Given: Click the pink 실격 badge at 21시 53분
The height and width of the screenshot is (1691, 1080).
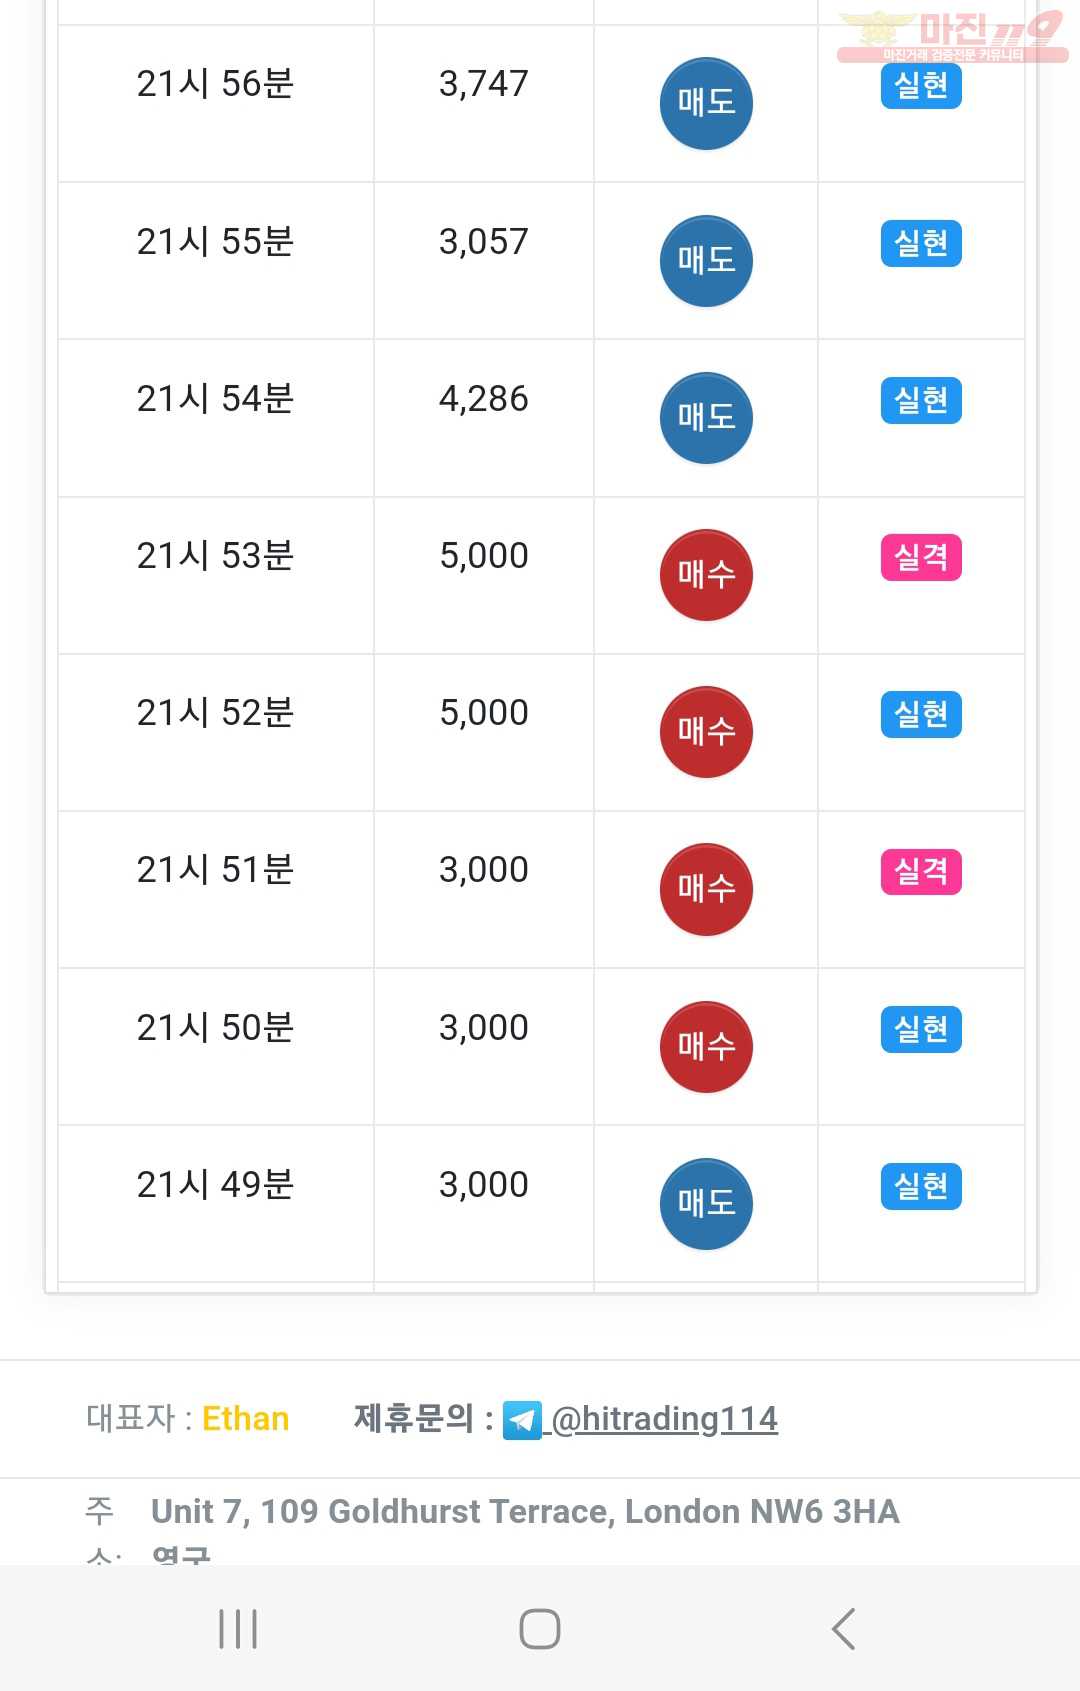Looking at the screenshot, I should pyautogui.click(x=921, y=558).
